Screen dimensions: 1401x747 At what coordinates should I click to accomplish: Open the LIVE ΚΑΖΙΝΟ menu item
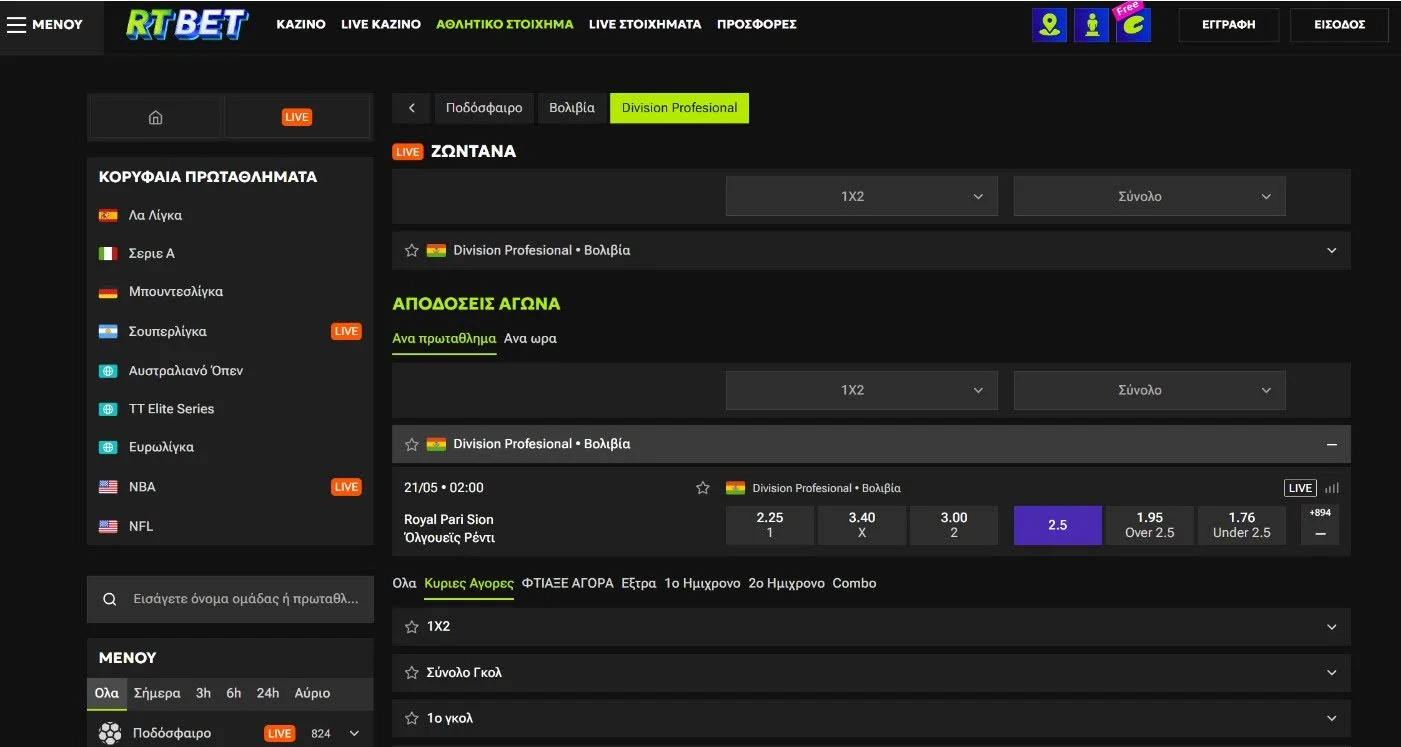(381, 24)
